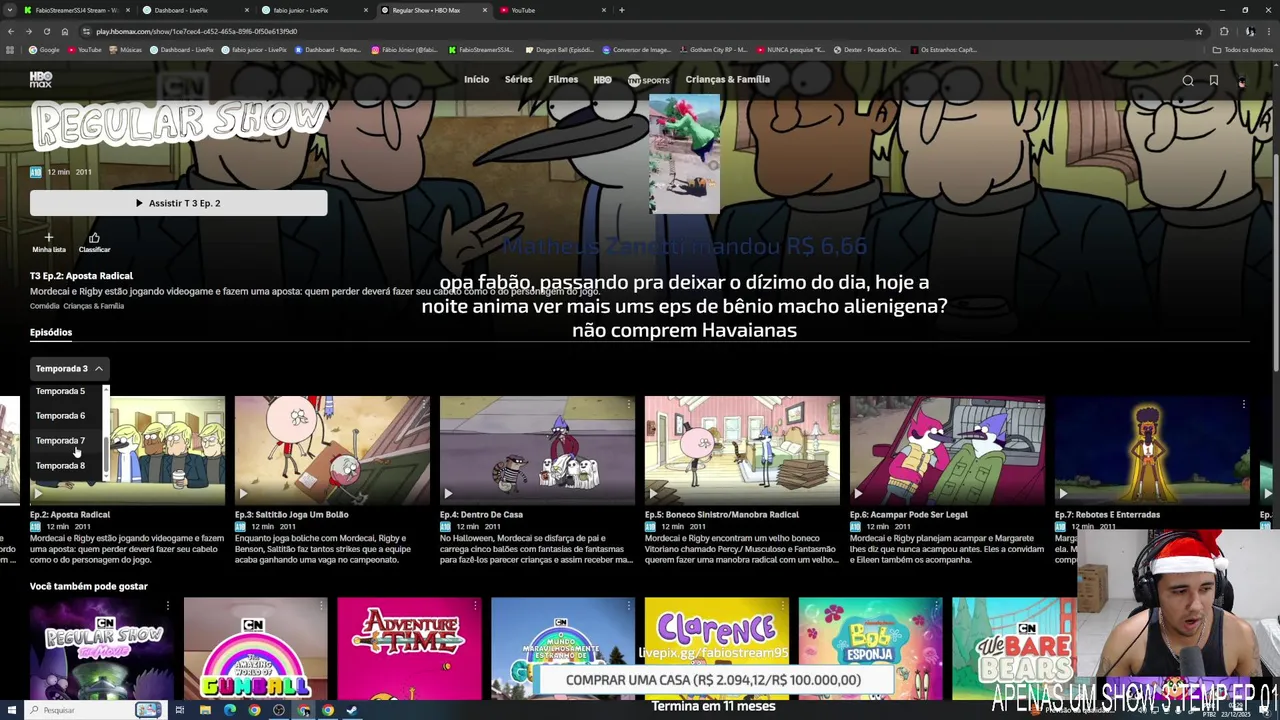Open Task View on taskbar
The height and width of the screenshot is (720, 1280).
tap(179, 710)
